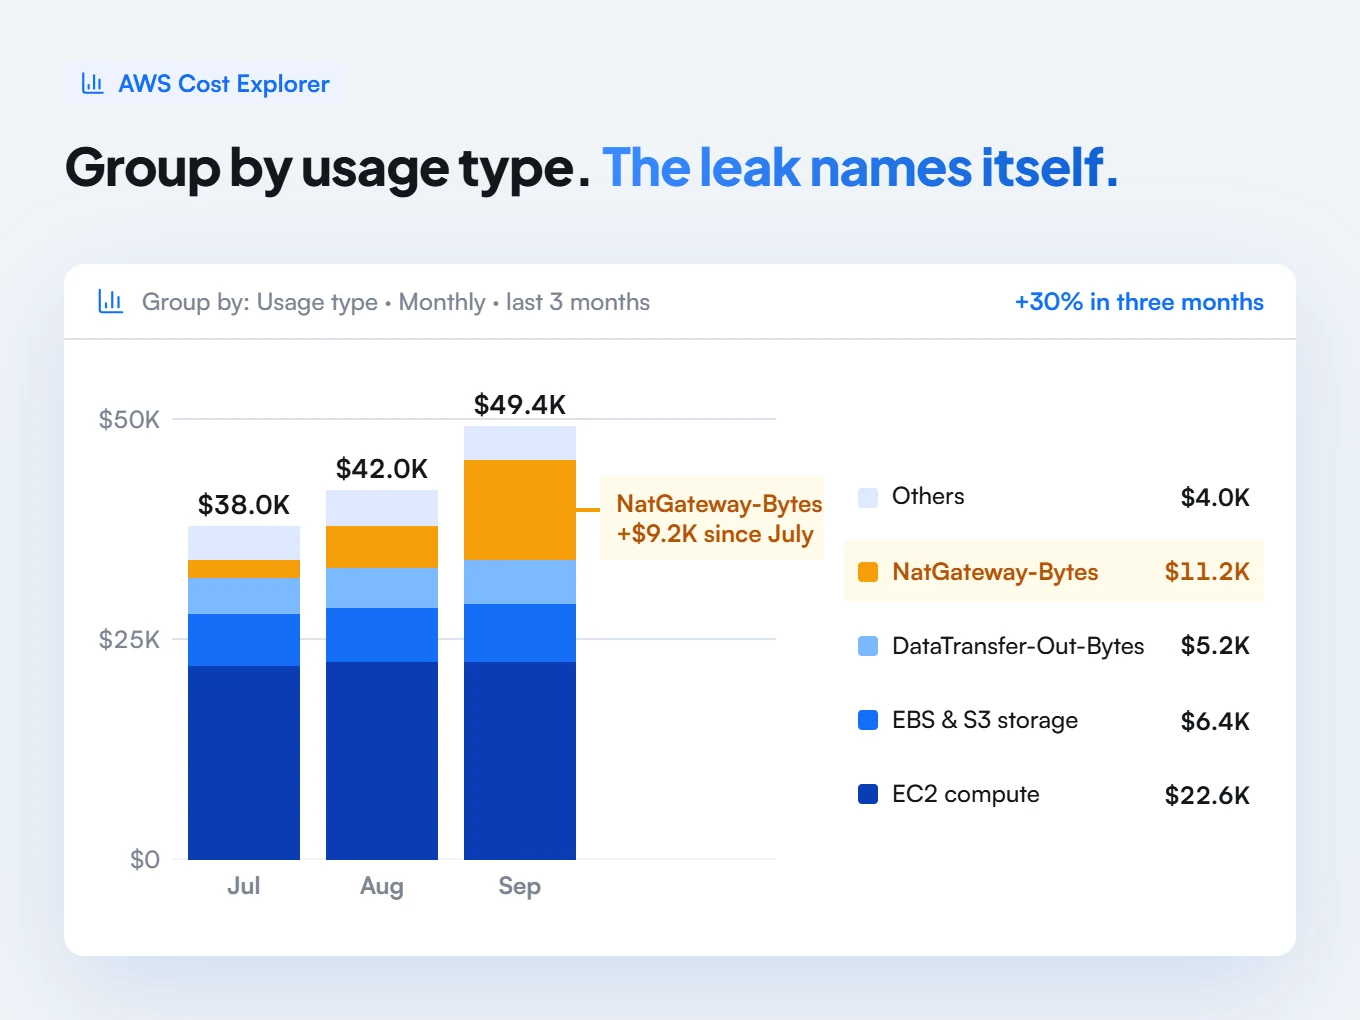Image resolution: width=1360 pixels, height=1020 pixels.
Task: Click the EC2 compute legend label
Action: 966,794
